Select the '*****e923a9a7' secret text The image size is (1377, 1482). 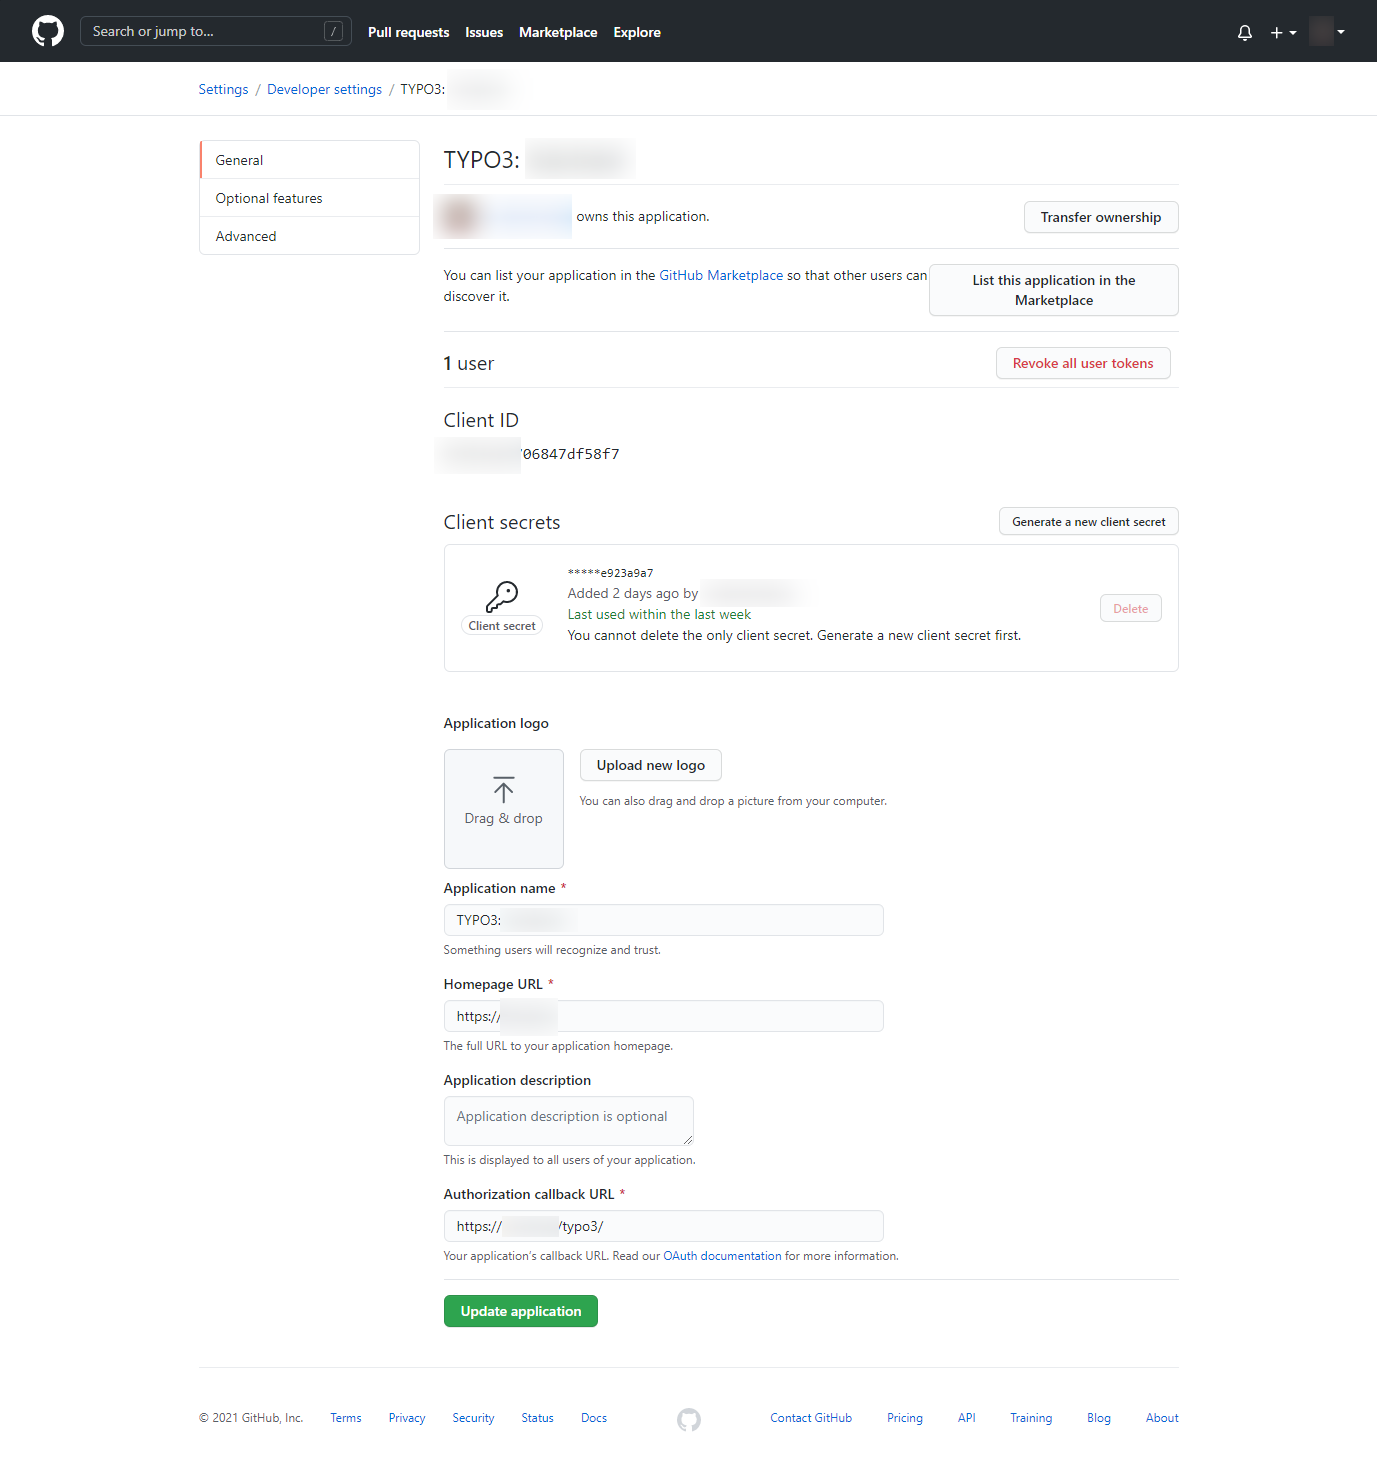pos(610,573)
